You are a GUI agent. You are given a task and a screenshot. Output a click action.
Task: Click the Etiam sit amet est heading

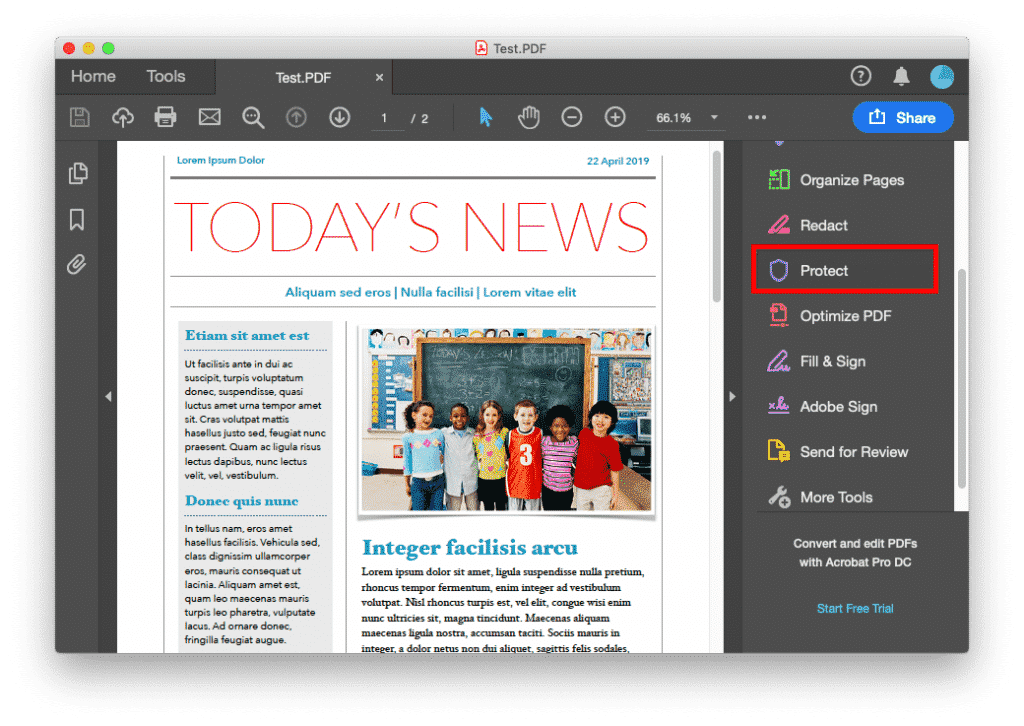(x=247, y=335)
